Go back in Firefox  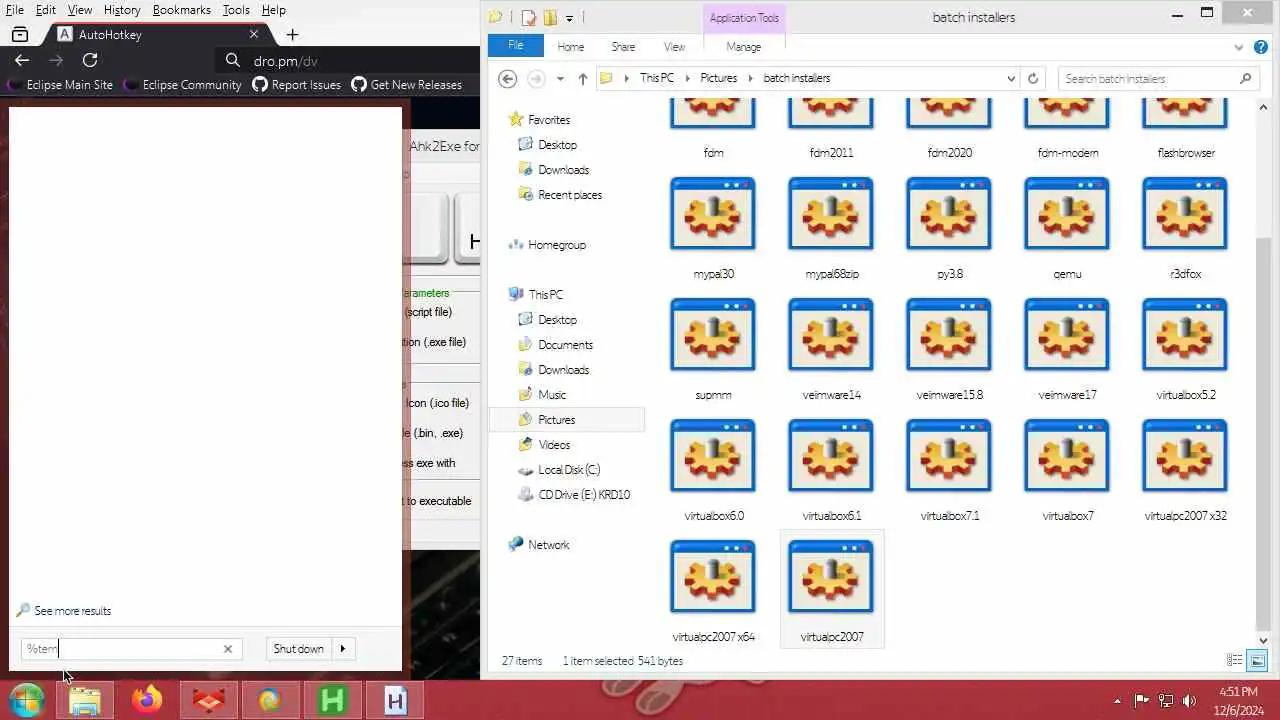(x=22, y=60)
